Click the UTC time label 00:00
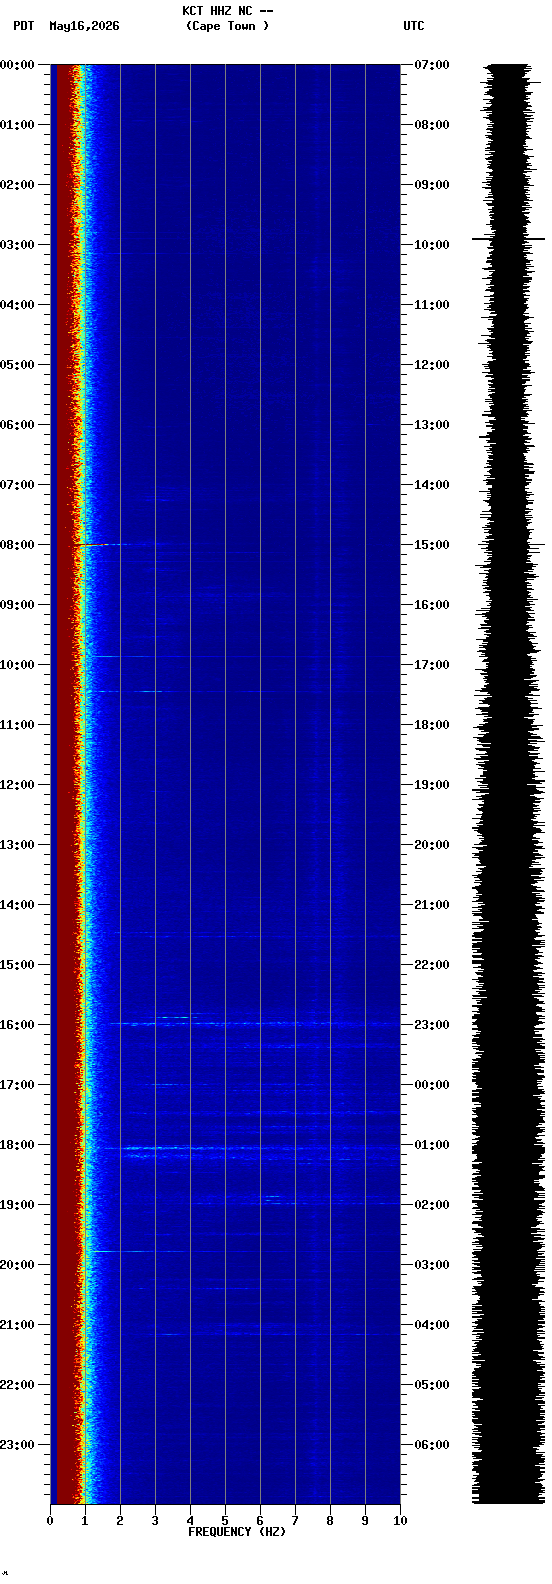 (432, 1085)
